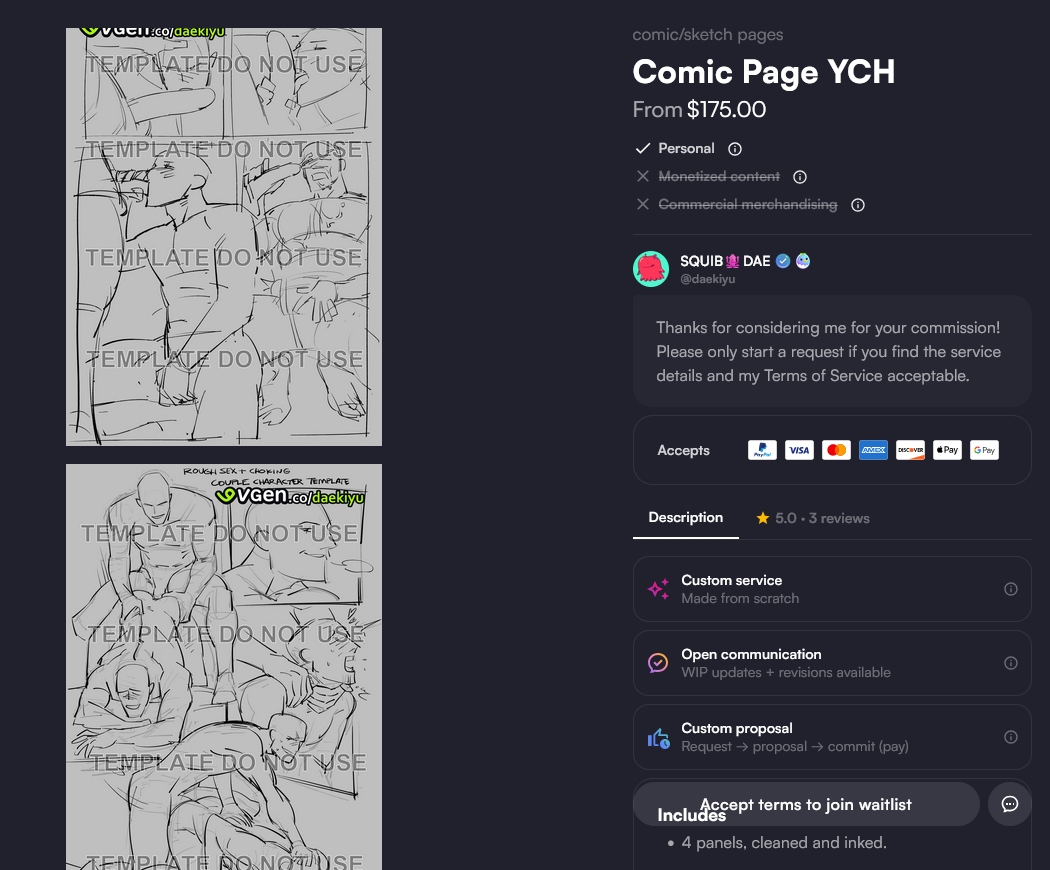Viewport: 1050px width, 870px height.
Task: Click the PayPal payment icon
Action: 762,450
